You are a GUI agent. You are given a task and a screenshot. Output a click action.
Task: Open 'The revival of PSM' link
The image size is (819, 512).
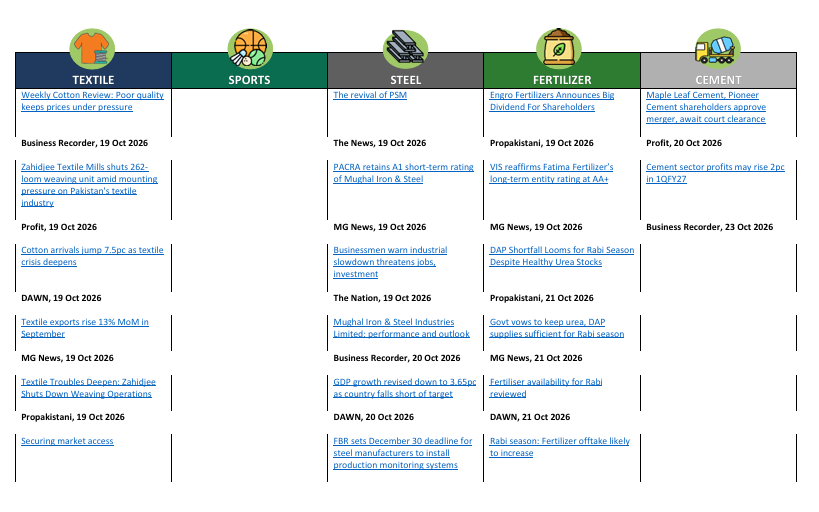point(370,95)
